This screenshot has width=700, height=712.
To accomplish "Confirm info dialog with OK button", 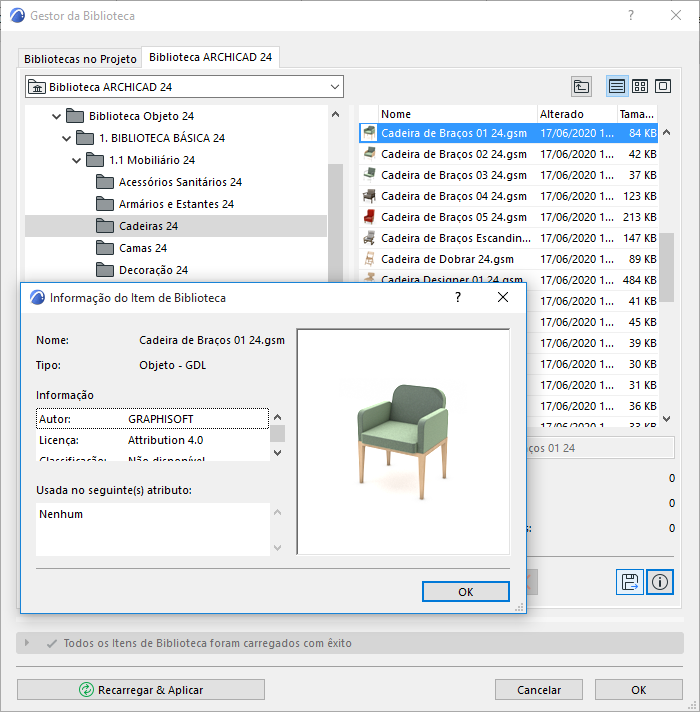I will coord(466,592).
